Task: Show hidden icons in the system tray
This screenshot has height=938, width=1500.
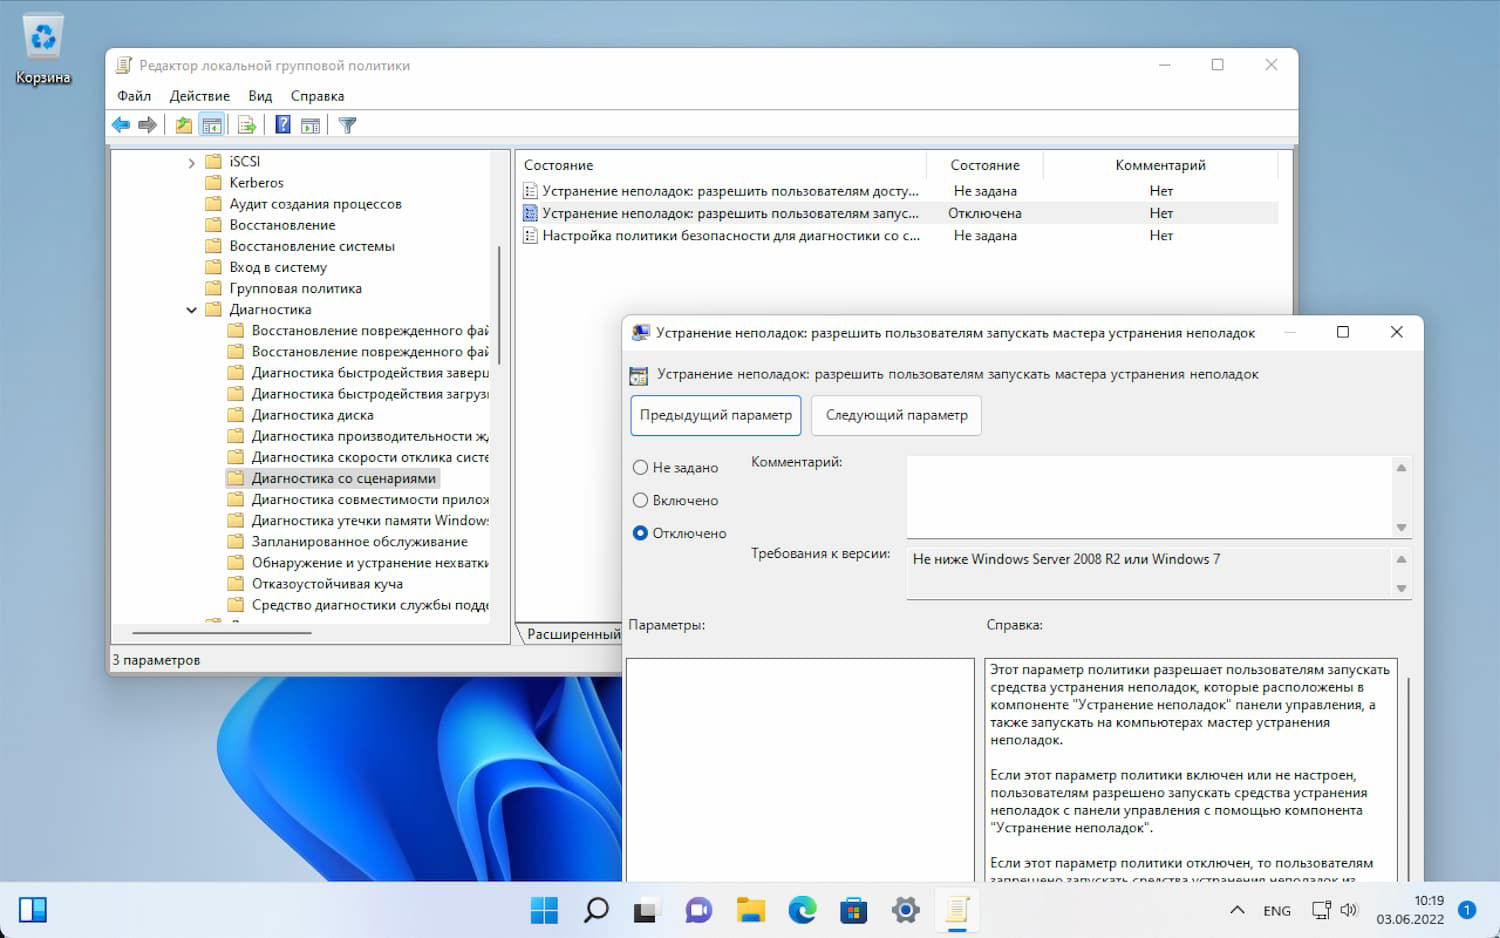Action: tap(1237, 910)
